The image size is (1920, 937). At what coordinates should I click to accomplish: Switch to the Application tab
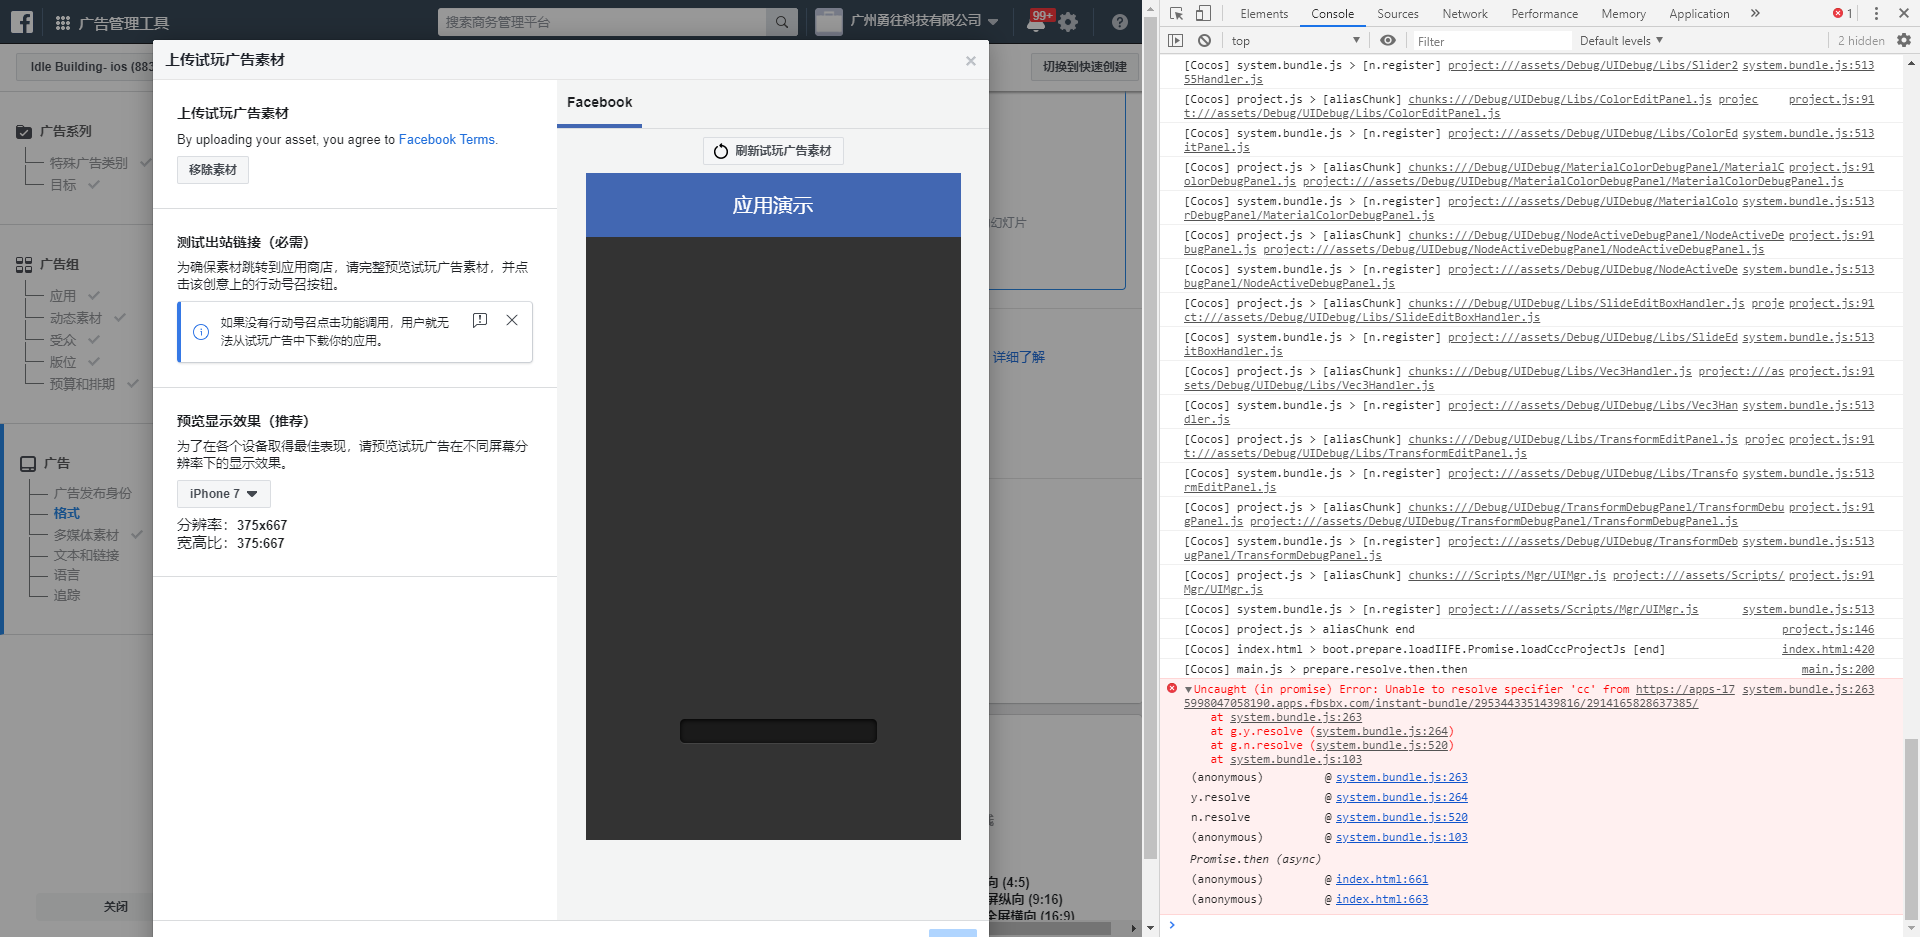click(1699, 13)
